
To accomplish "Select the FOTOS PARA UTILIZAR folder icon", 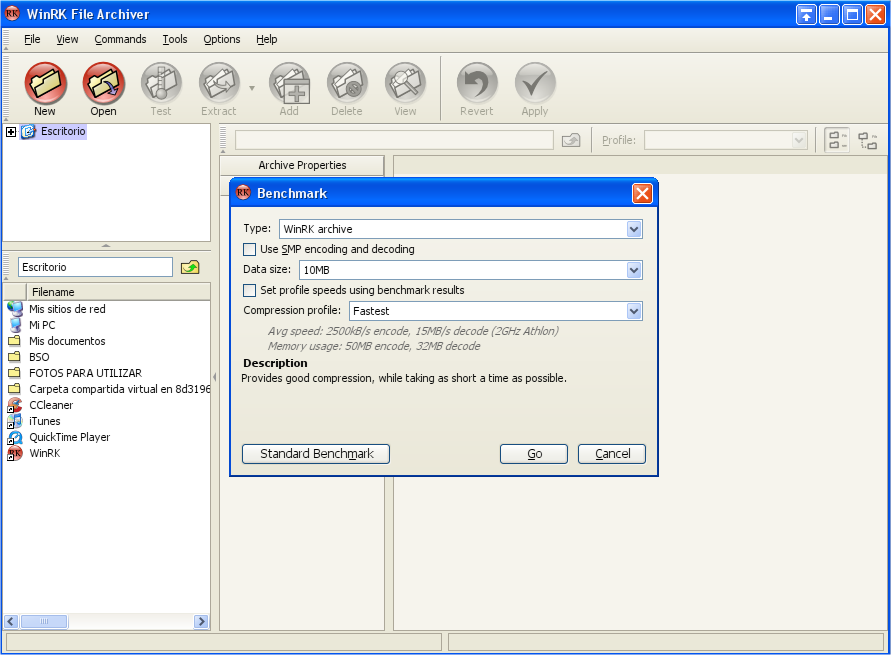I will click(15, 373).
